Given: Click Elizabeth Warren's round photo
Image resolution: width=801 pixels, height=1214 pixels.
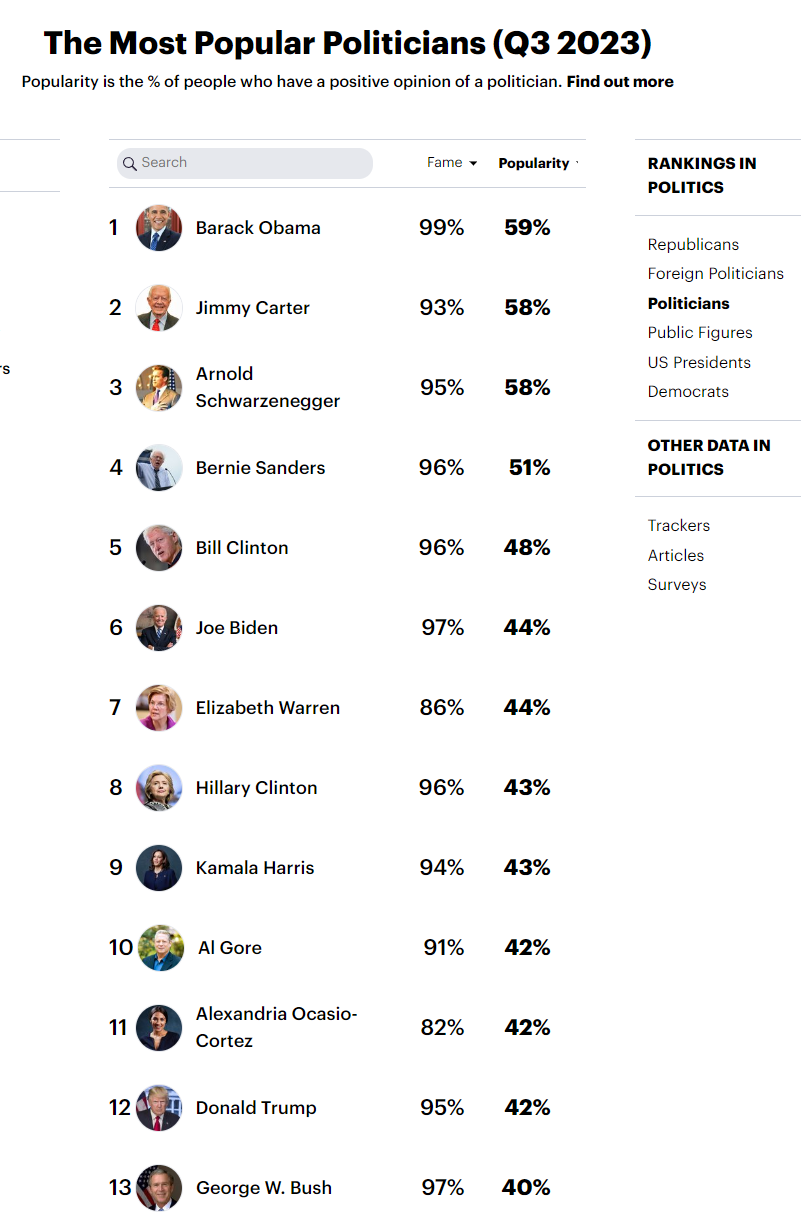Looking at the screenshot, I should tap(159, 708).
